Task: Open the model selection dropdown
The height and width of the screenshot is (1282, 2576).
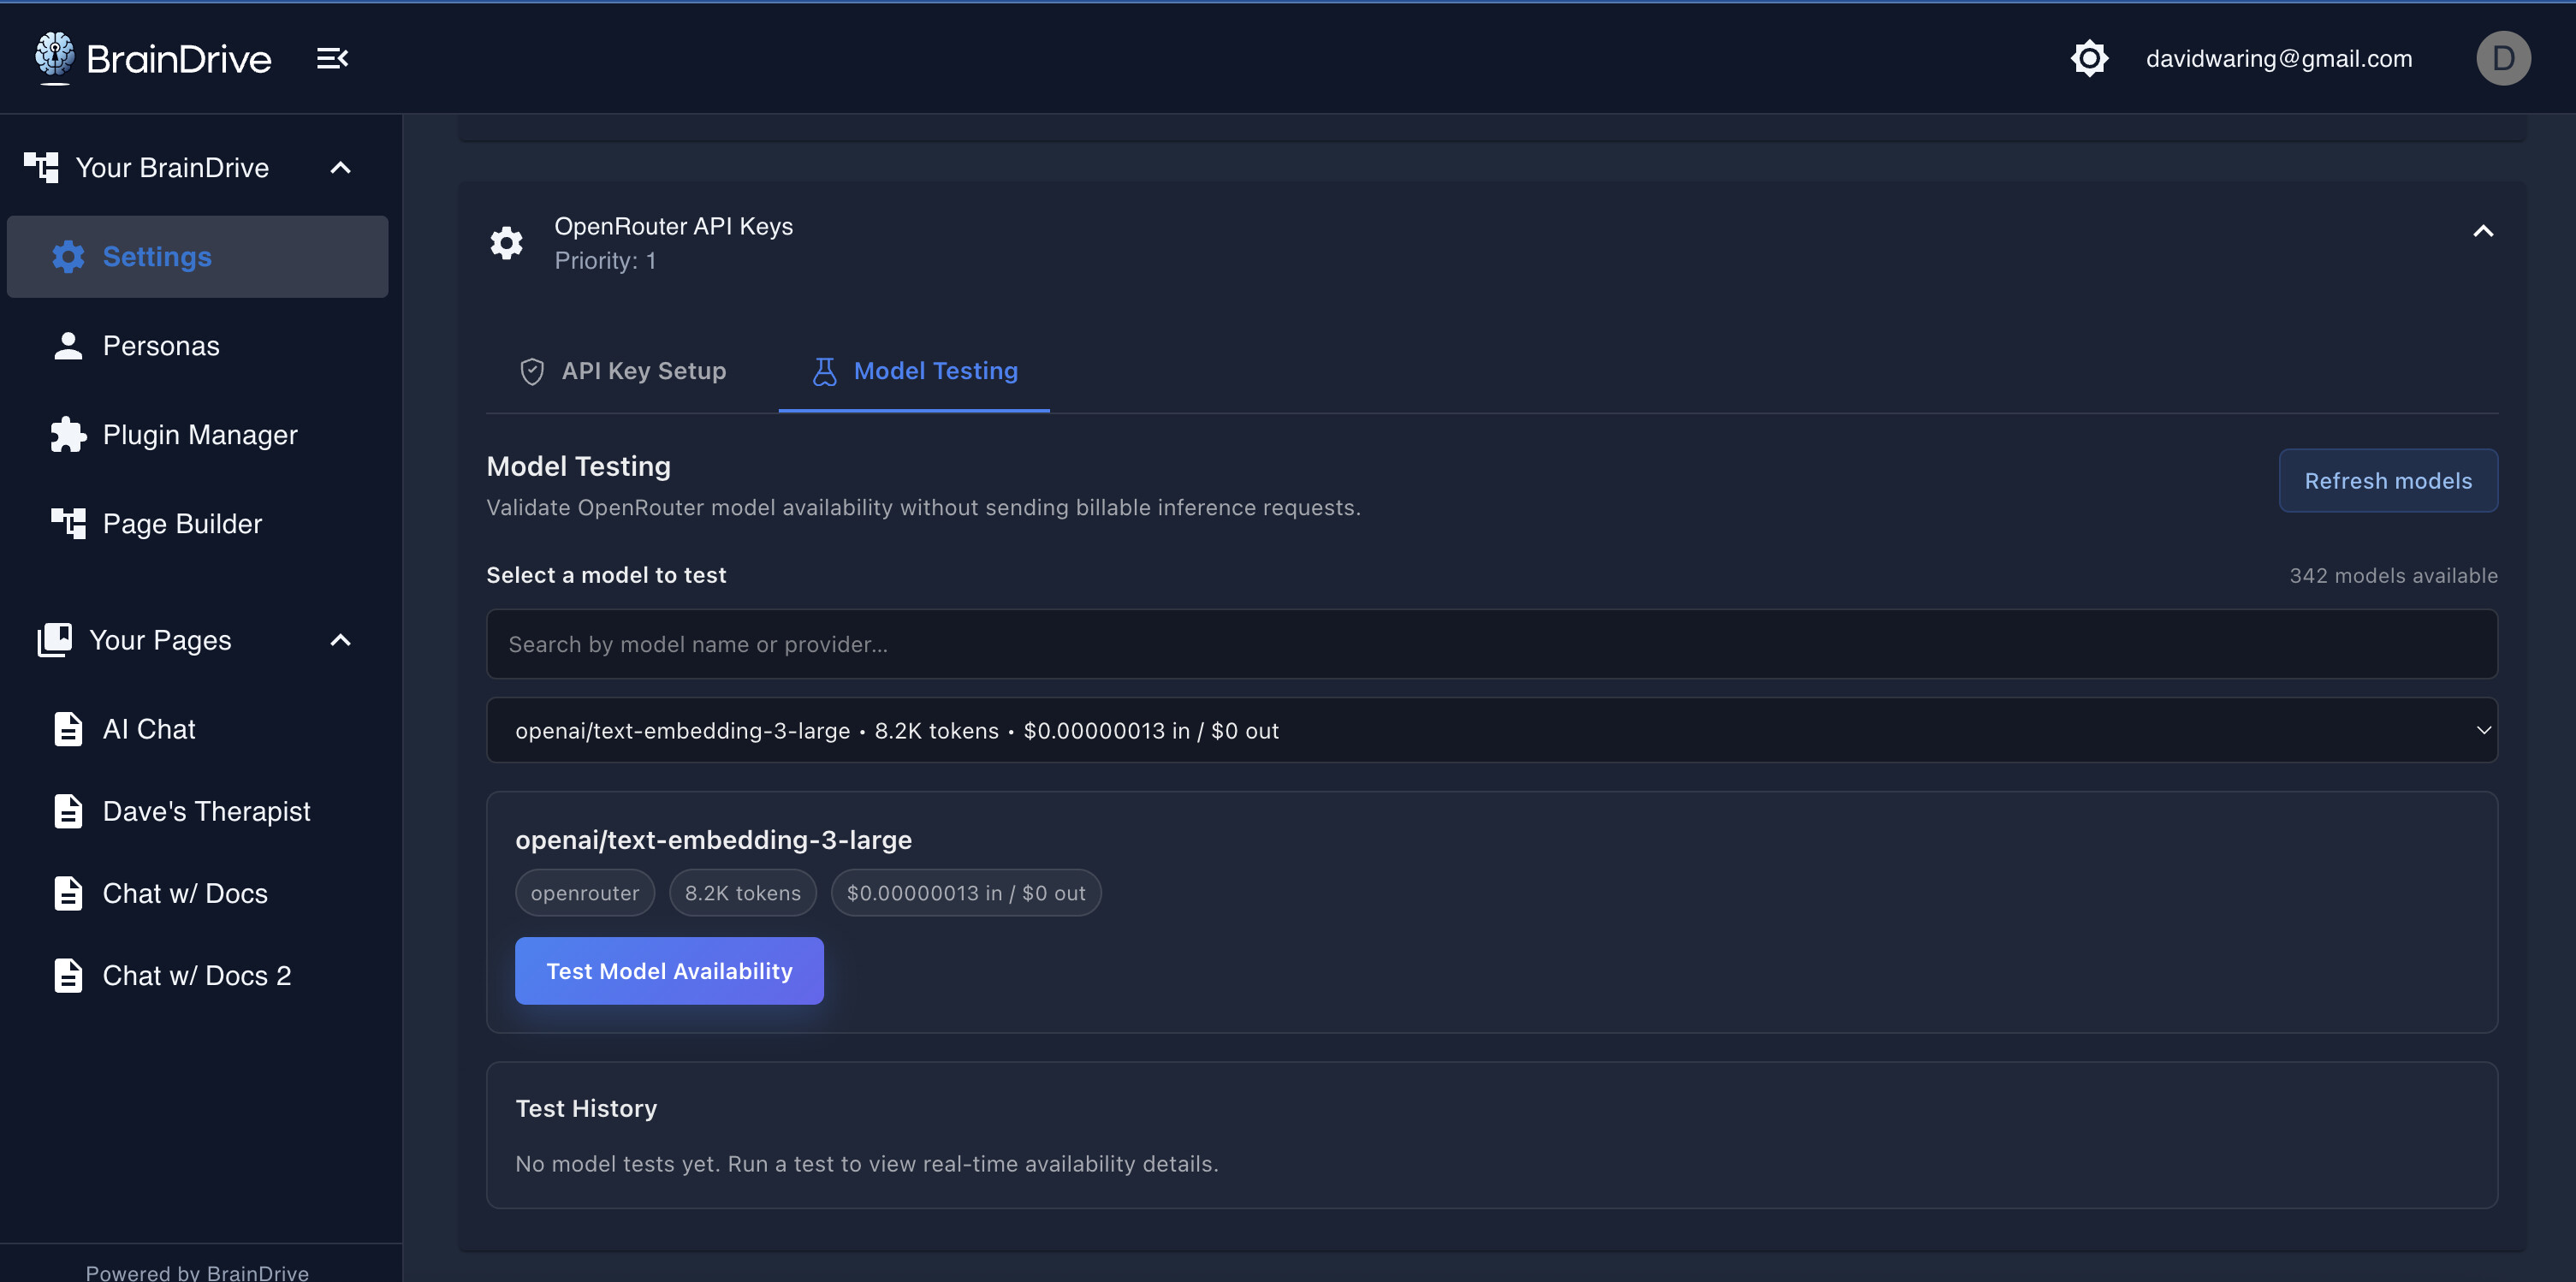Action: pos(1491,731)
